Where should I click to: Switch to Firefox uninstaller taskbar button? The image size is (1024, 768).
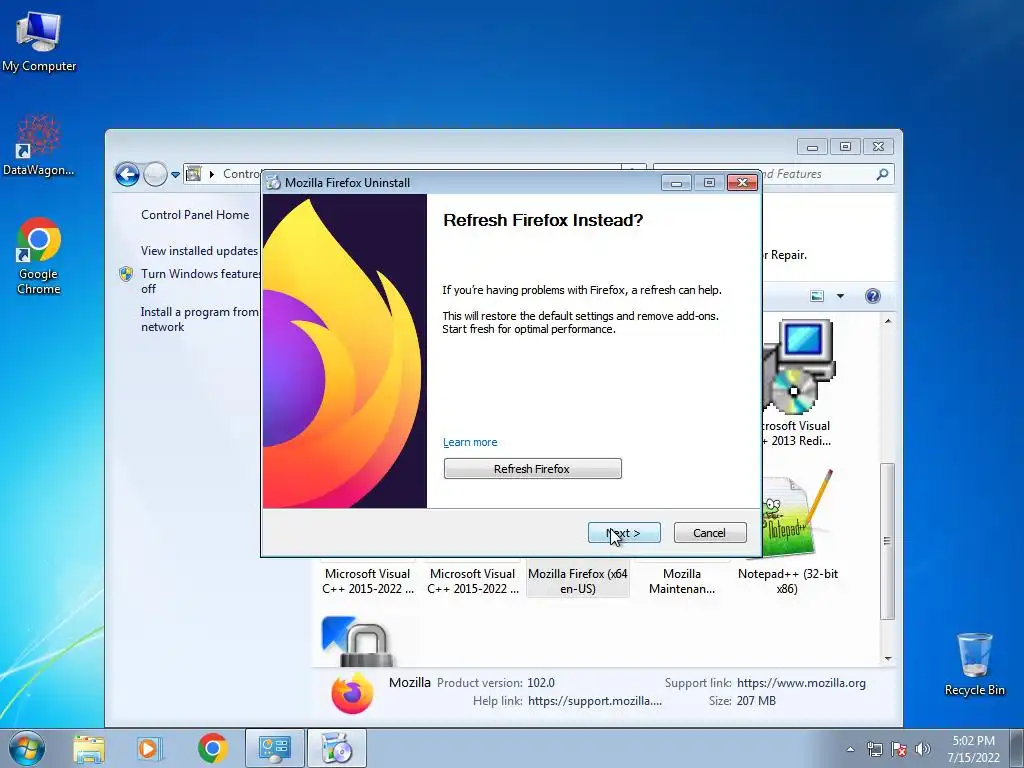[337, 748]
